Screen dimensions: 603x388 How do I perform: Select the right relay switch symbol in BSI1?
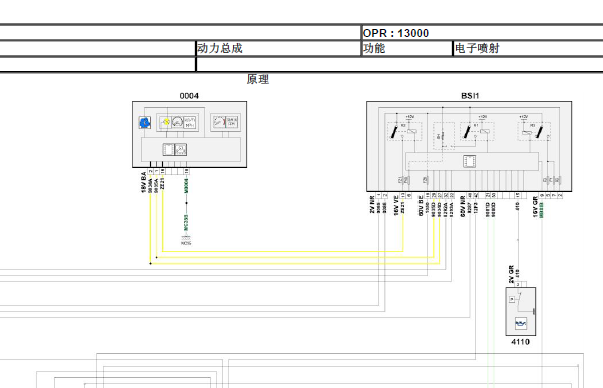pos(540,132)
